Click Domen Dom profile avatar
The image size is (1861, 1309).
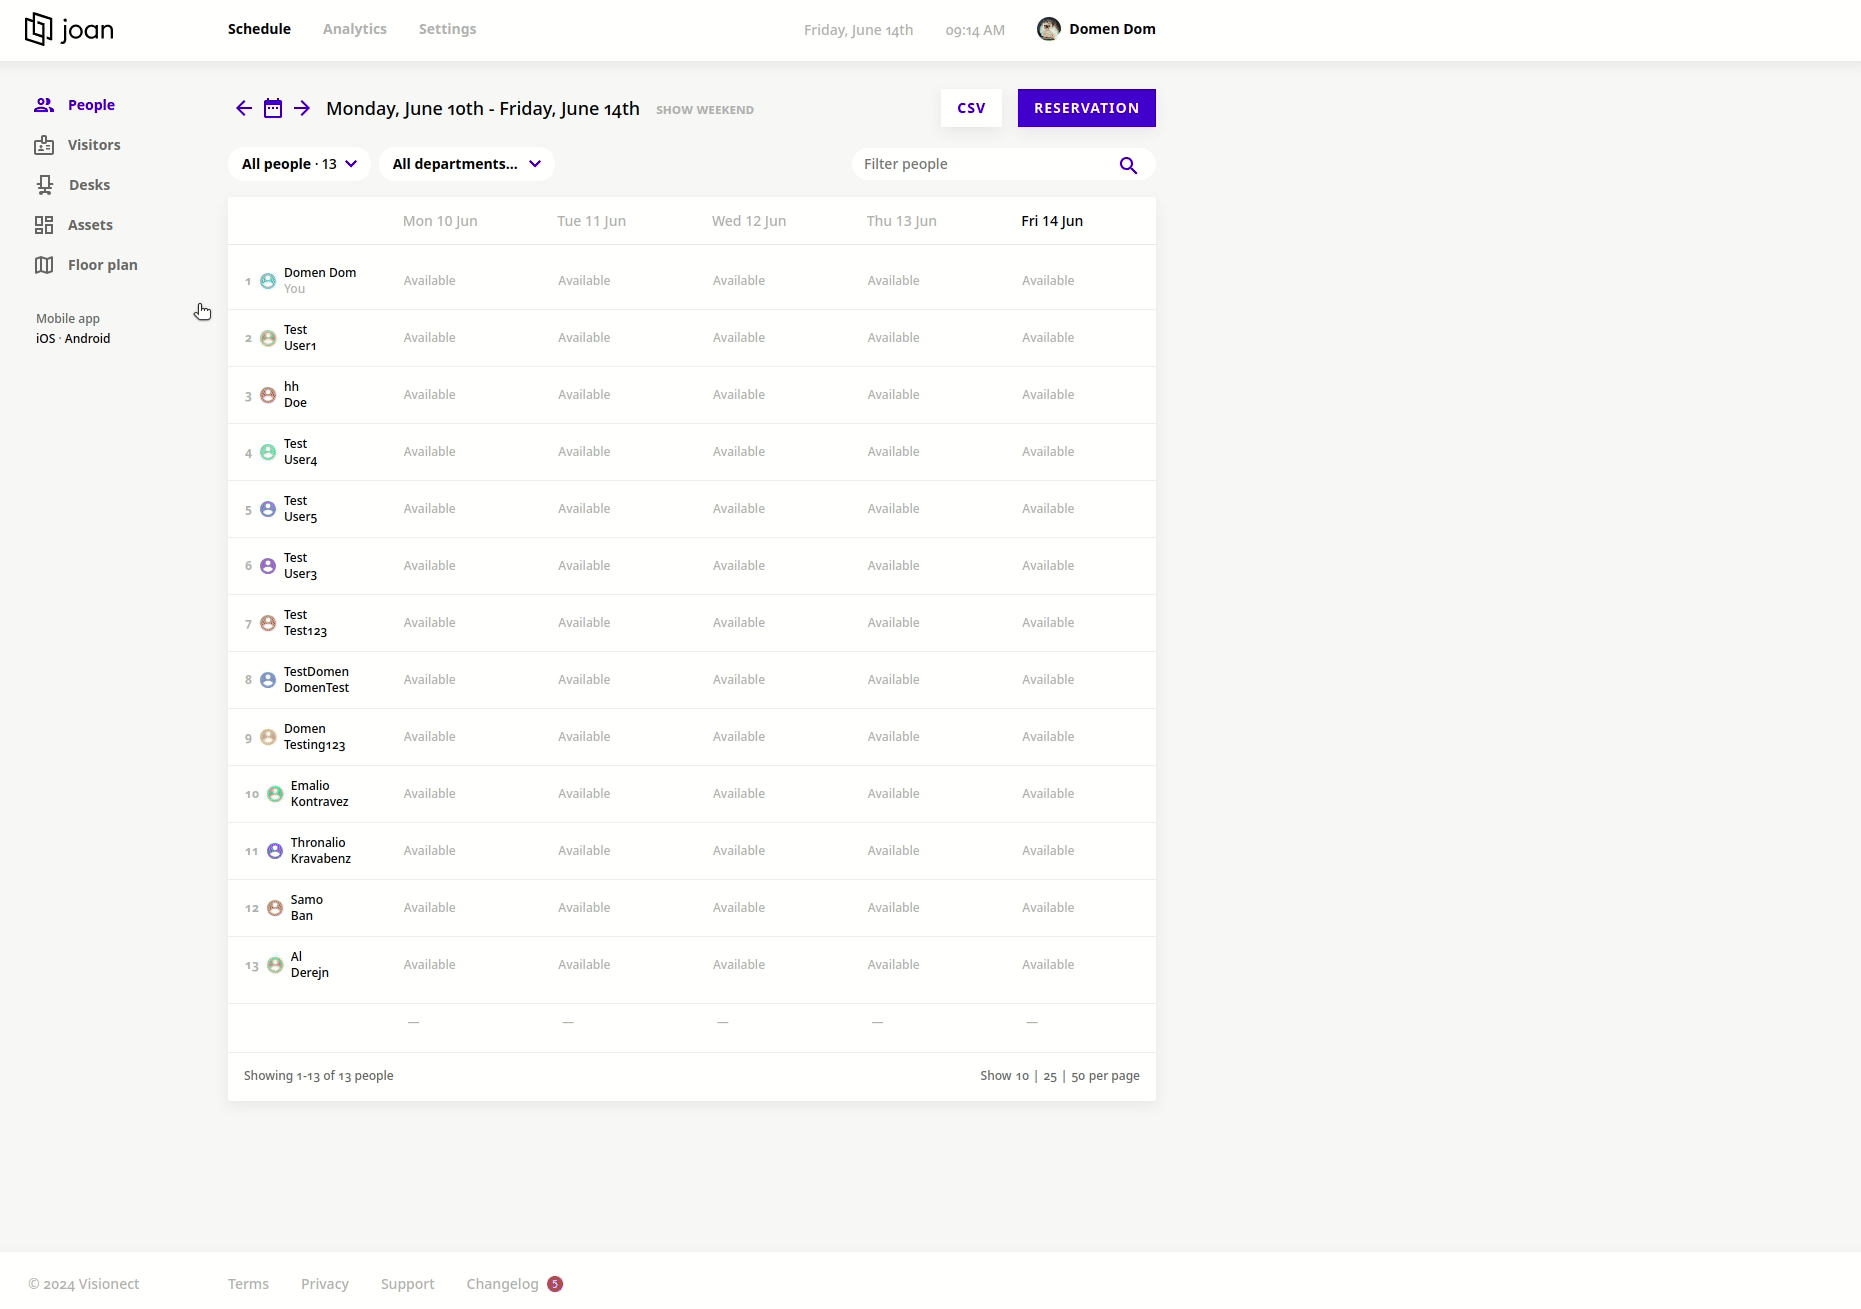1048,29
